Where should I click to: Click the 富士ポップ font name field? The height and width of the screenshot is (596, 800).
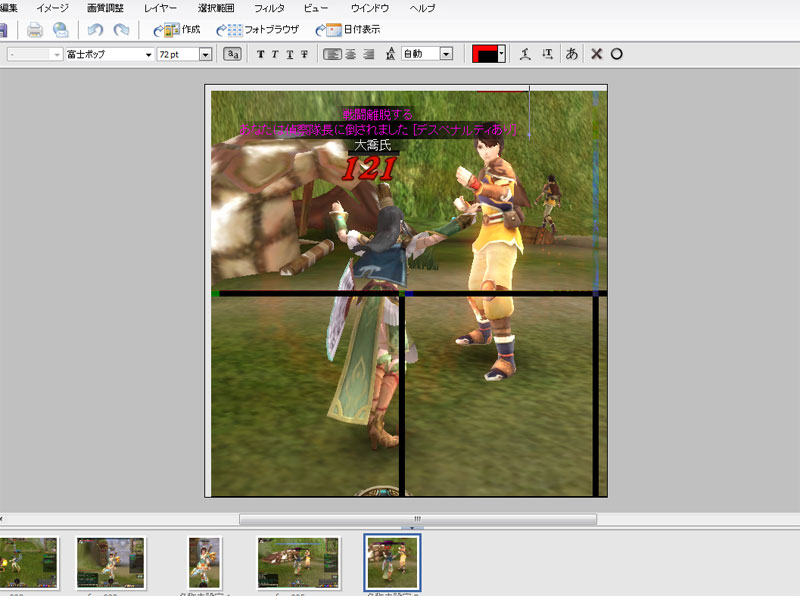[104, 55]
